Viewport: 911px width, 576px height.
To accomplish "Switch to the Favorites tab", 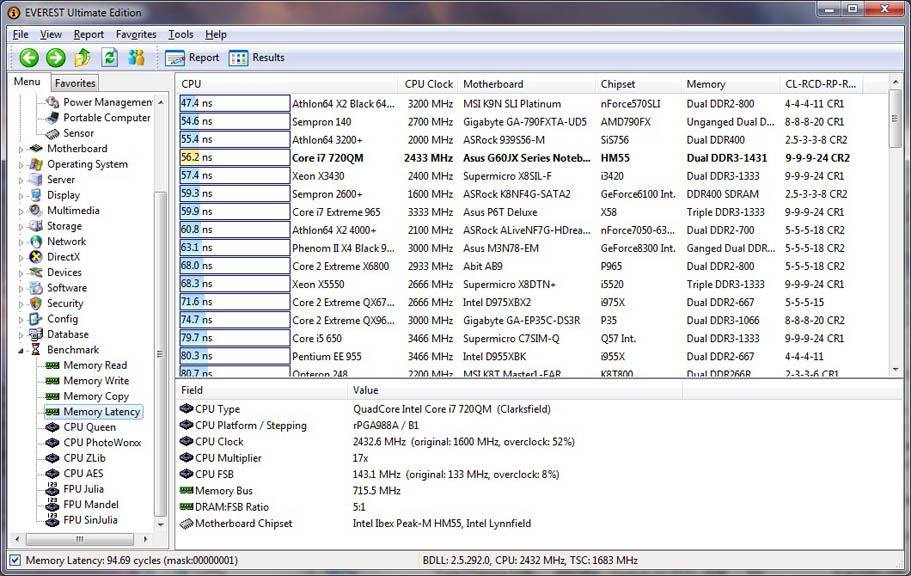I will [75, 83].
